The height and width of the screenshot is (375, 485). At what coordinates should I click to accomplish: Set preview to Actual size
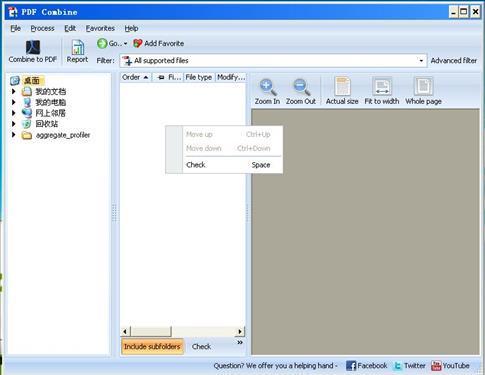[x=342, y=92]
